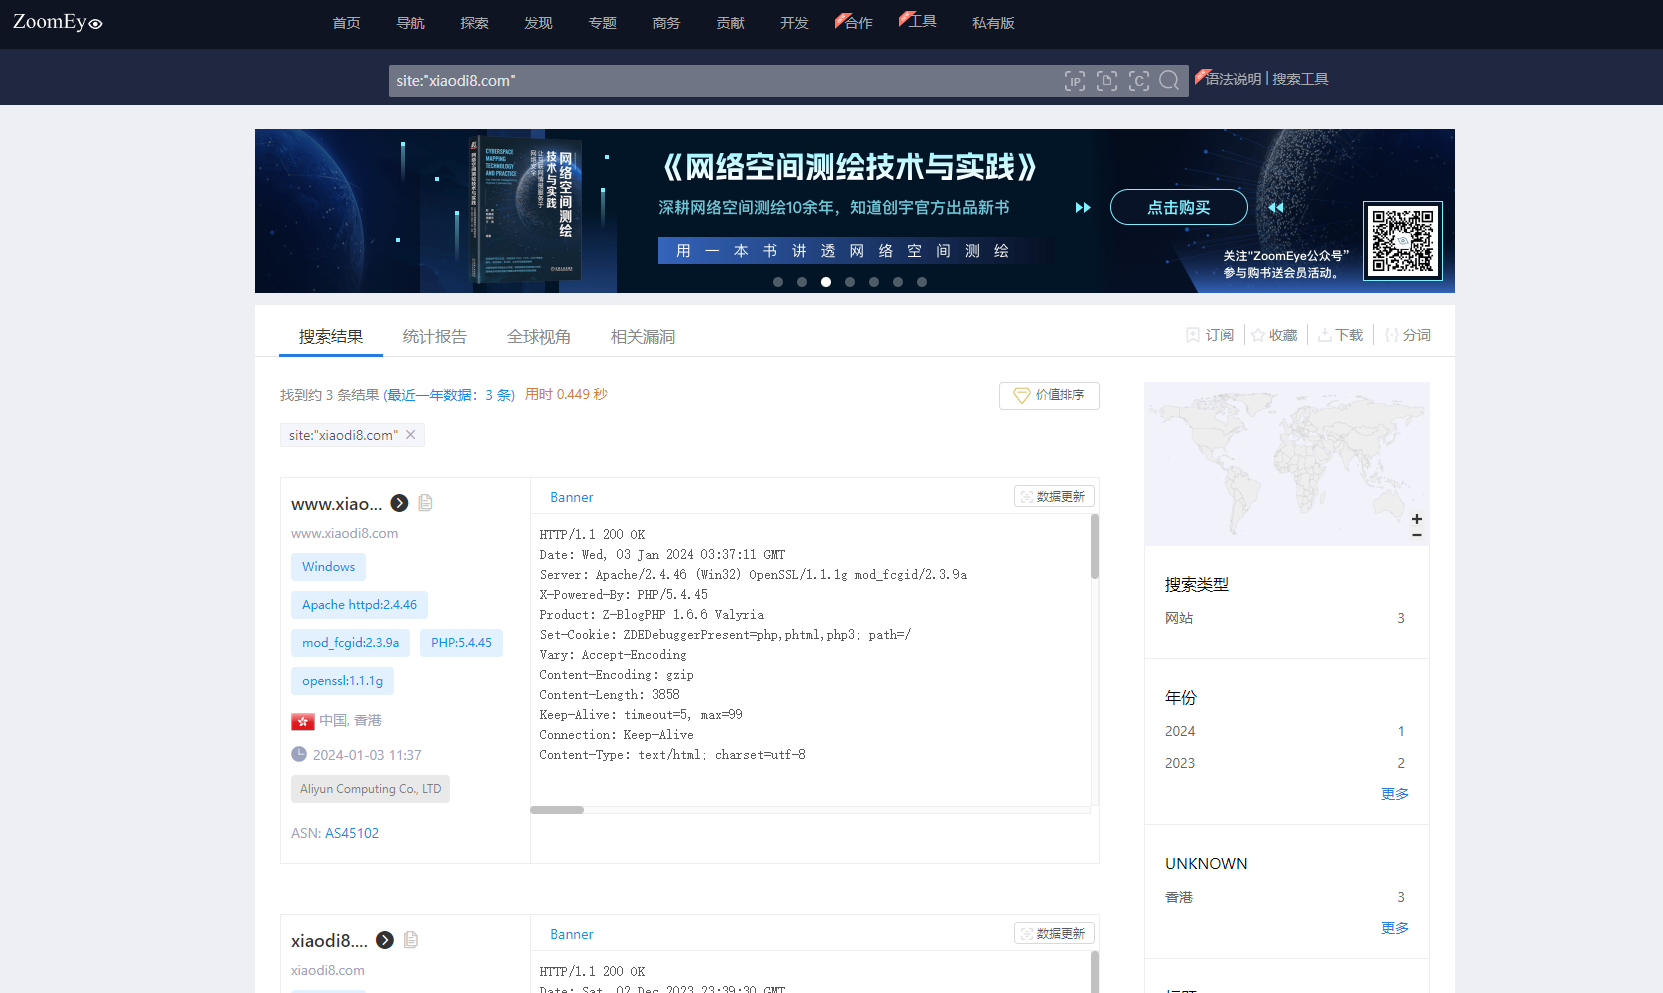Image resolution: width=1663 pixels, height=993 pixels.
Task: Click document icon beside xiaodi8.... title
Action: [411, 940]
